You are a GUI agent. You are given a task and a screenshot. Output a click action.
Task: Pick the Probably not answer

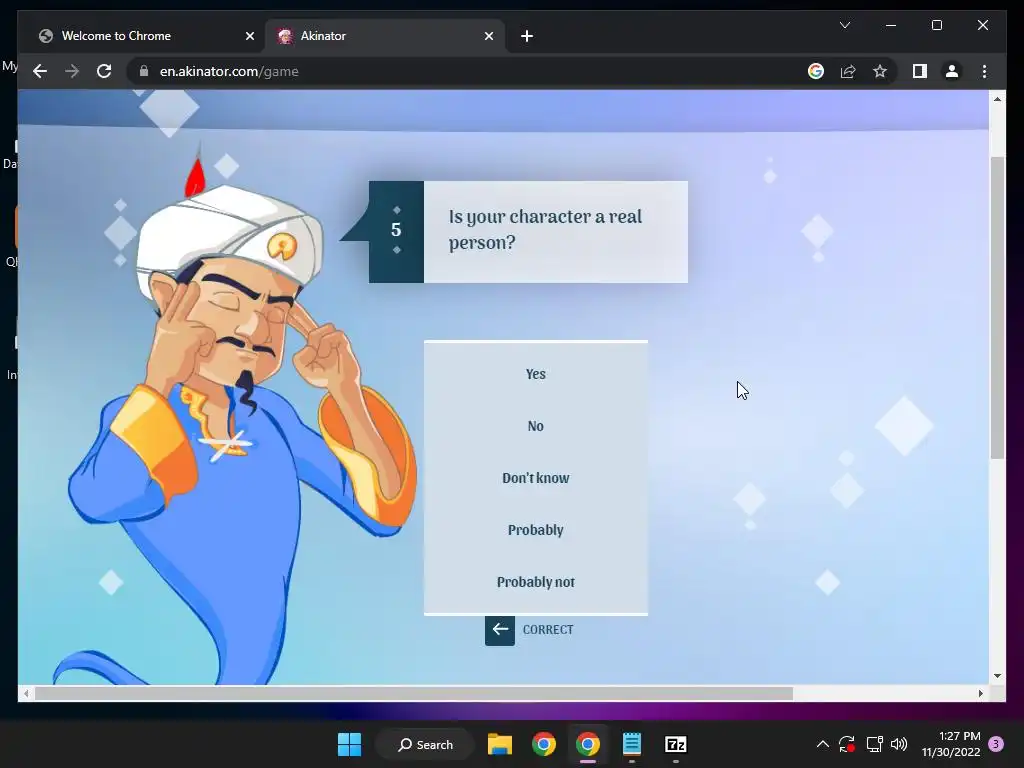536,582
